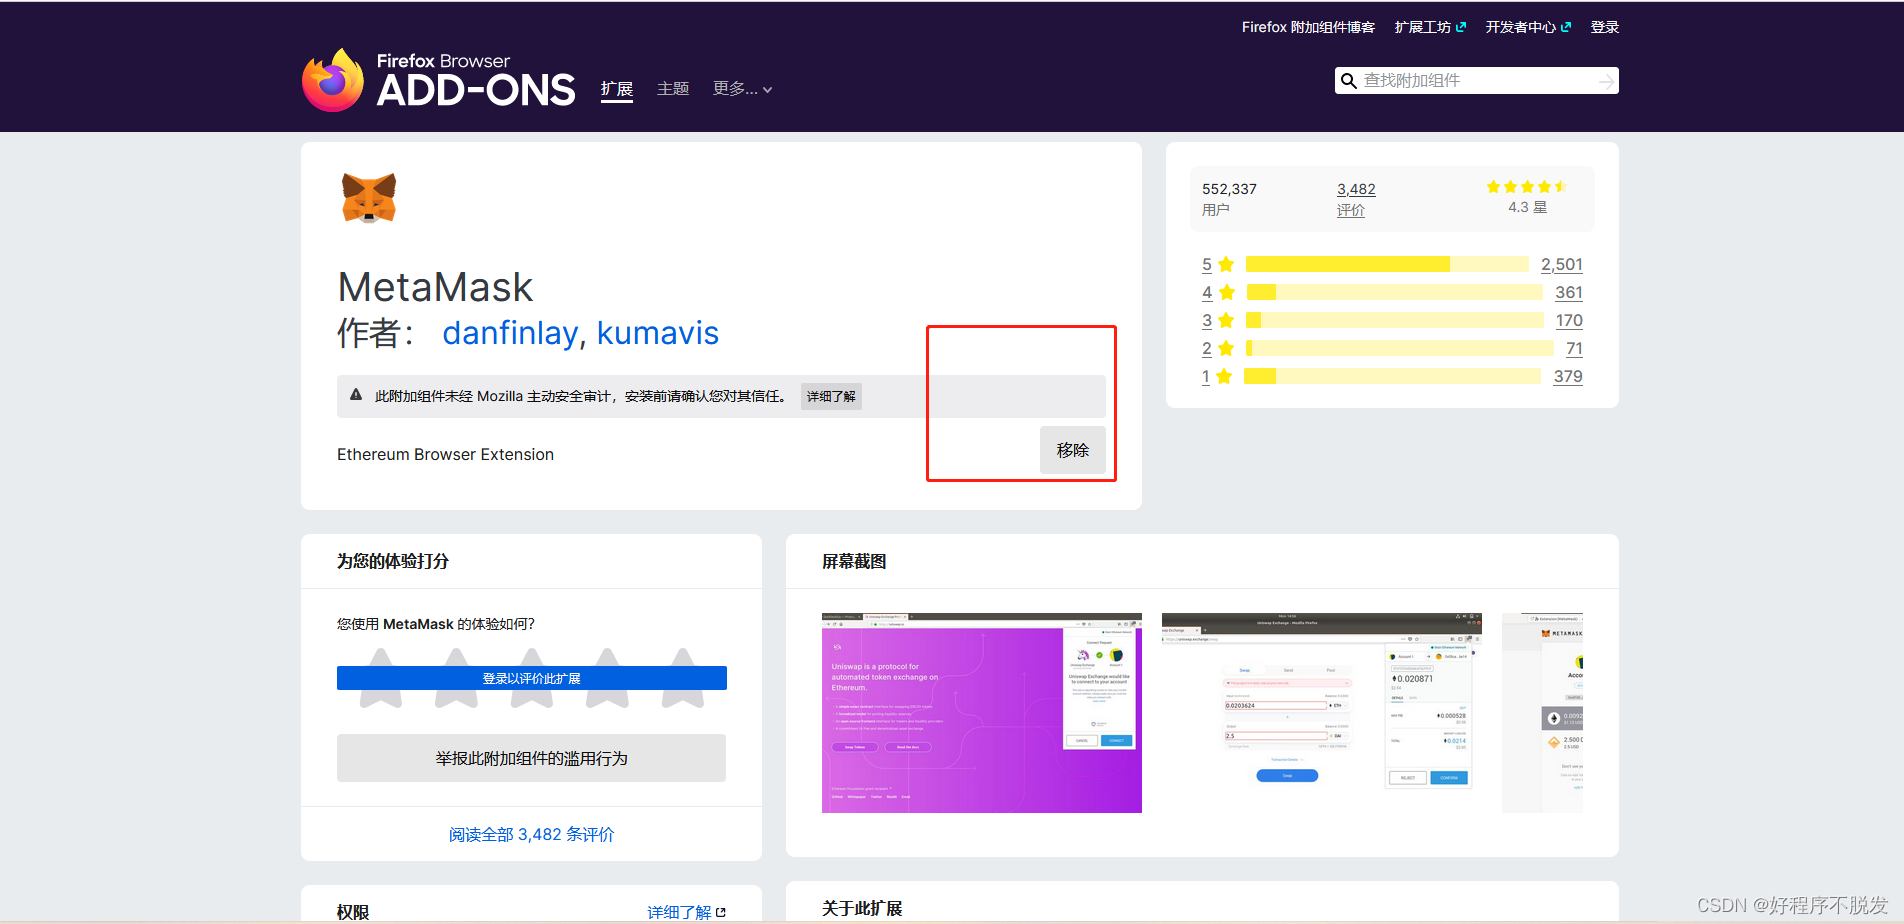Screen dimensions: 1904x924
Task: Click the star beside rating 3
Action: (x=1226, y=320)
